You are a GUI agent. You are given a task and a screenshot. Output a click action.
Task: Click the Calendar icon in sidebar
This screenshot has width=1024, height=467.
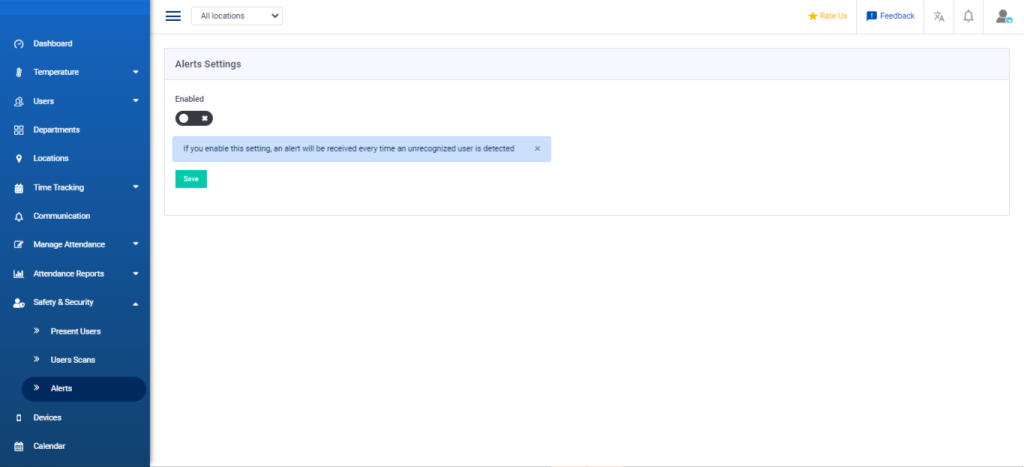point(19,447)
